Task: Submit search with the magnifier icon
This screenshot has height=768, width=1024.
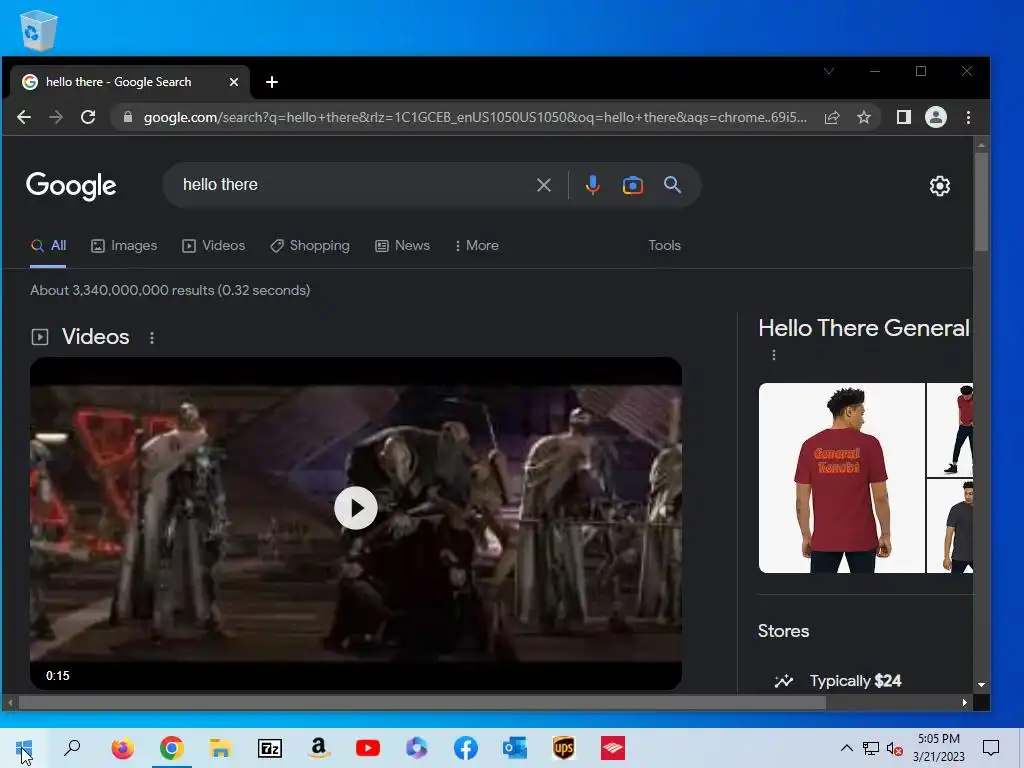Action: (672, 185)
